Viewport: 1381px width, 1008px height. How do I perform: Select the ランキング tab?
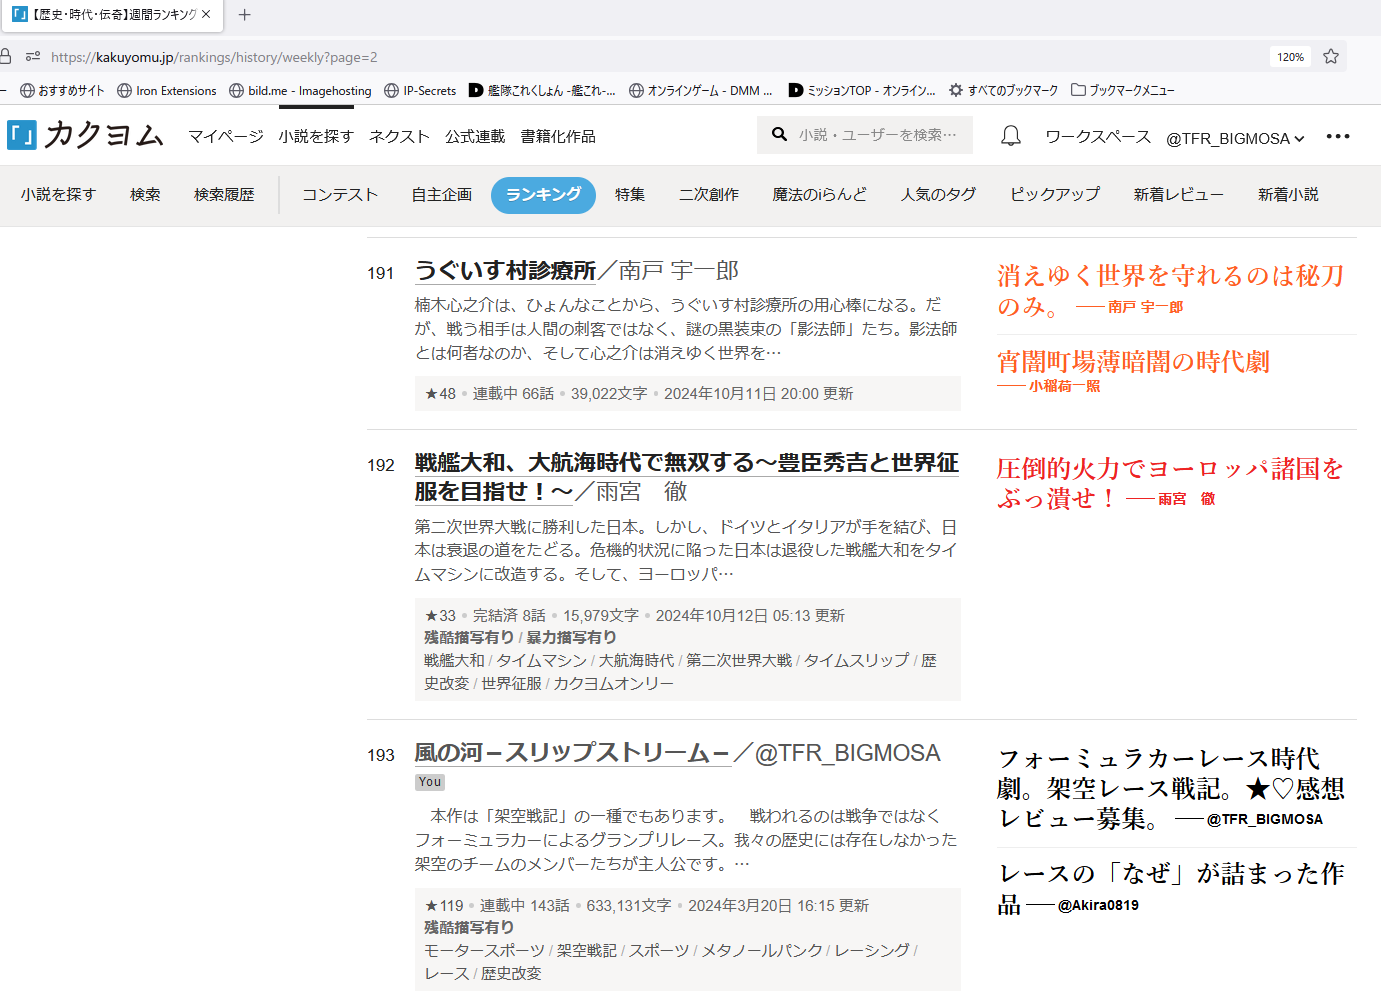[543, 195]
